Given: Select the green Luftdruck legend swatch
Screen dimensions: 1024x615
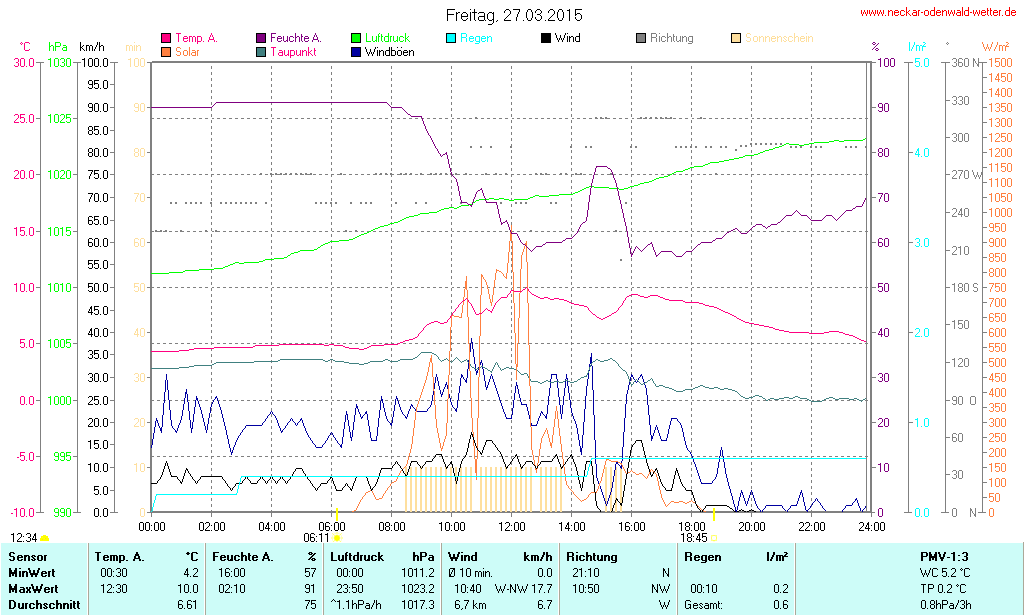Looking at the screenshot, I should (x=356, y=39).
